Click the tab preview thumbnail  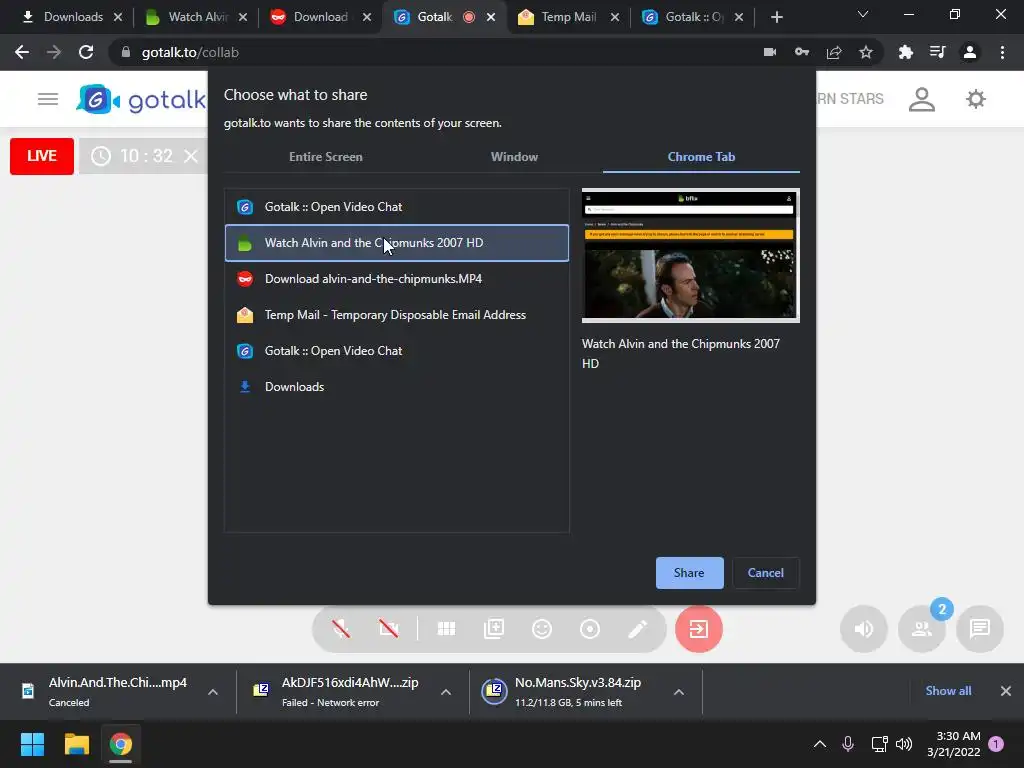[690, 255]
